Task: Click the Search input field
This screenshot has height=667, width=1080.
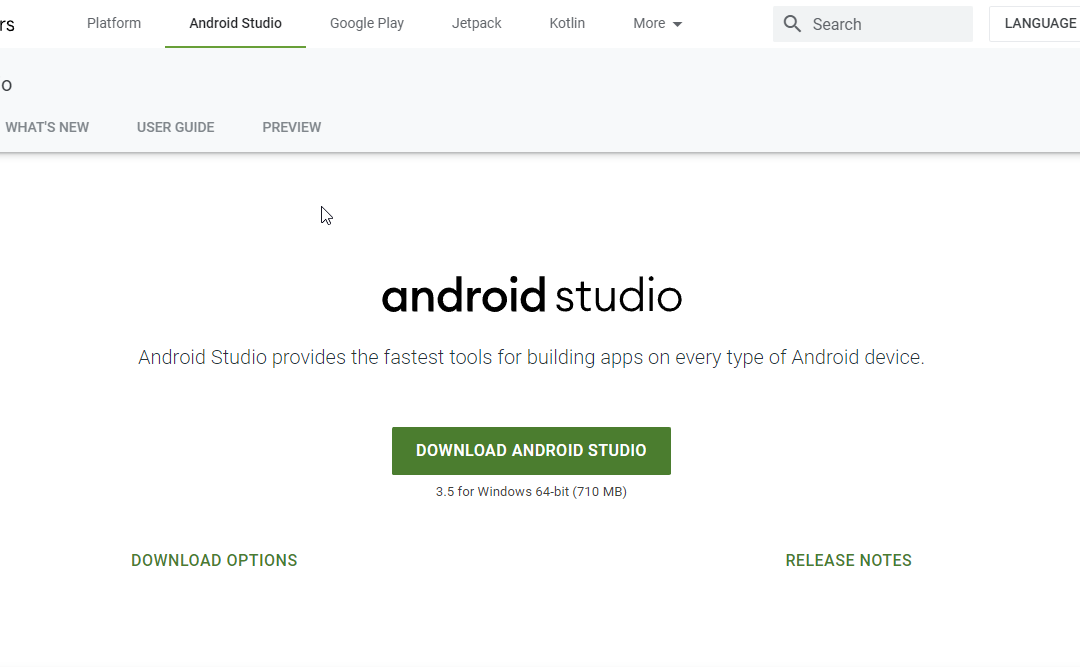Action: pos(873,24)
